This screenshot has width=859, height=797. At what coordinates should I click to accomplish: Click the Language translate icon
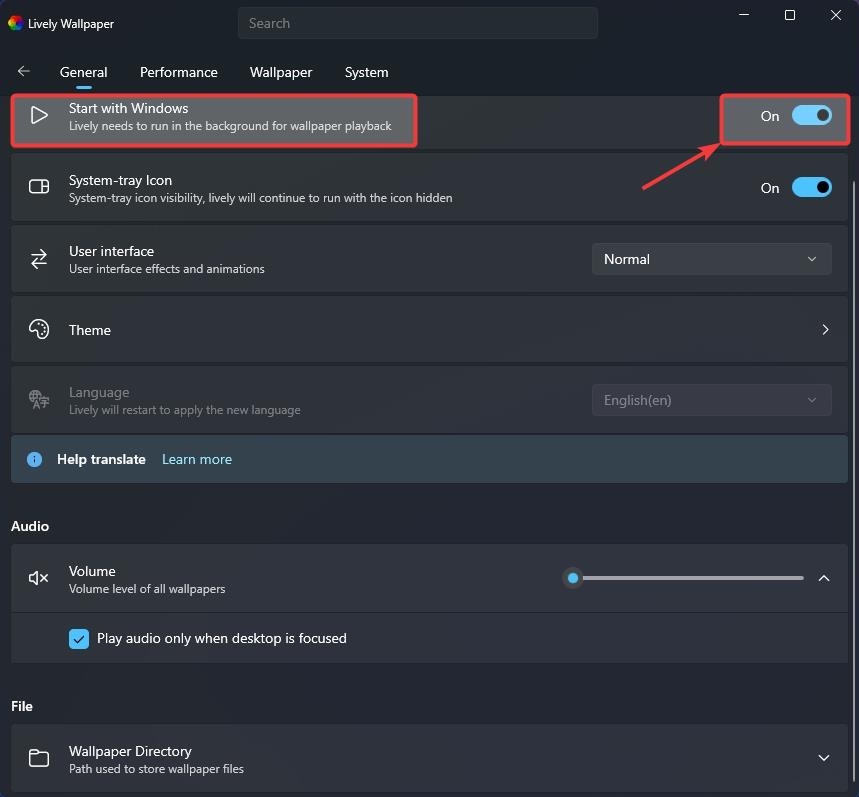point(39,400)
